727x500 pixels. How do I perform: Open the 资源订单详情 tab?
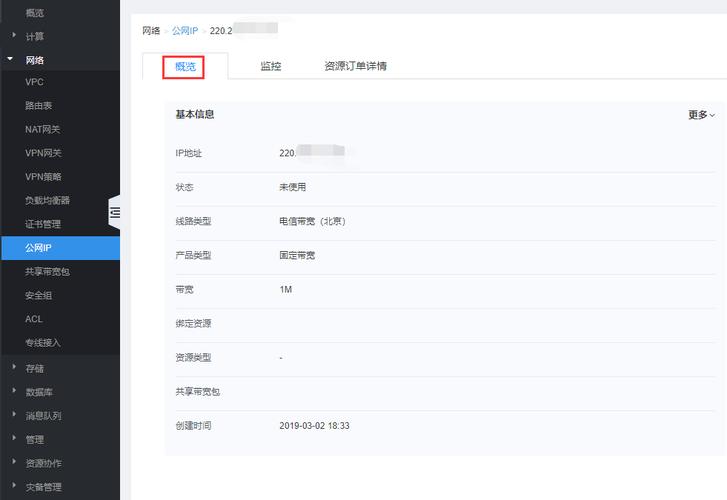click(356, 66)
